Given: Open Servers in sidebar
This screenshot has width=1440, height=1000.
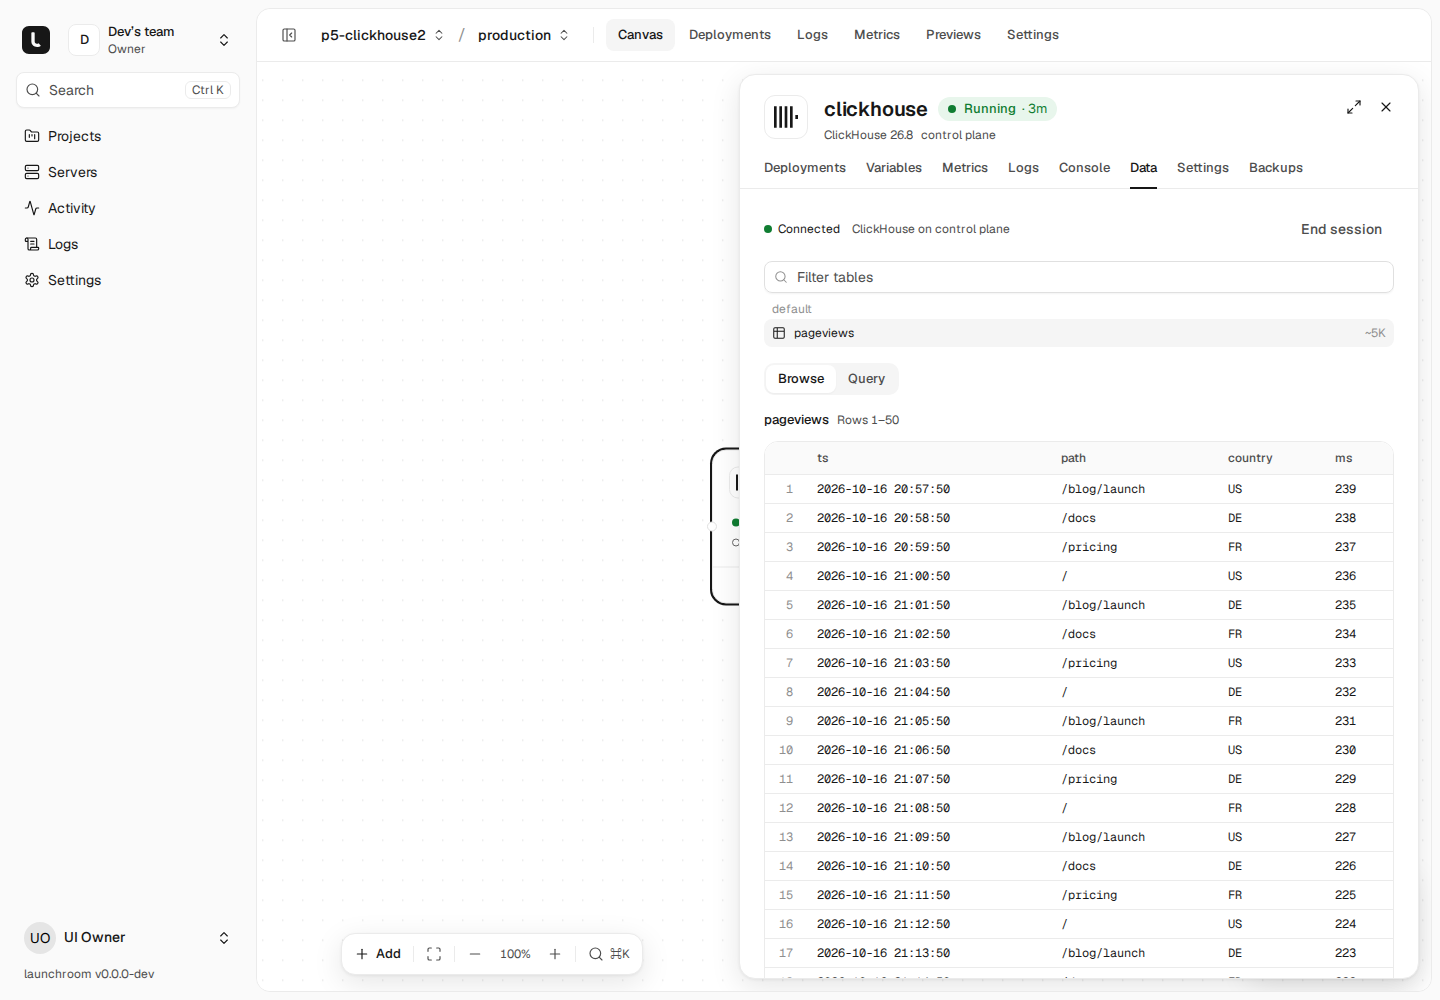Looking at the screenshot, I should [128, 172].
